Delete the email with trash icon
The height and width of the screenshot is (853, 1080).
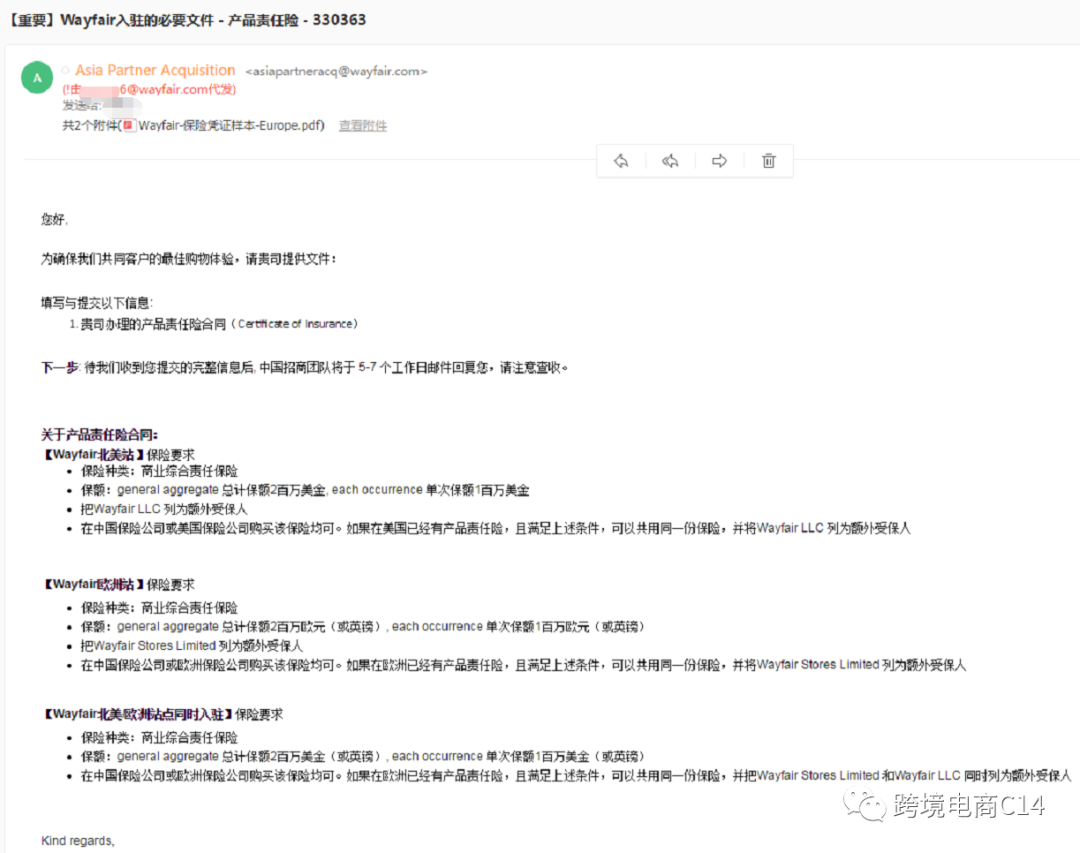click(769, 161)
